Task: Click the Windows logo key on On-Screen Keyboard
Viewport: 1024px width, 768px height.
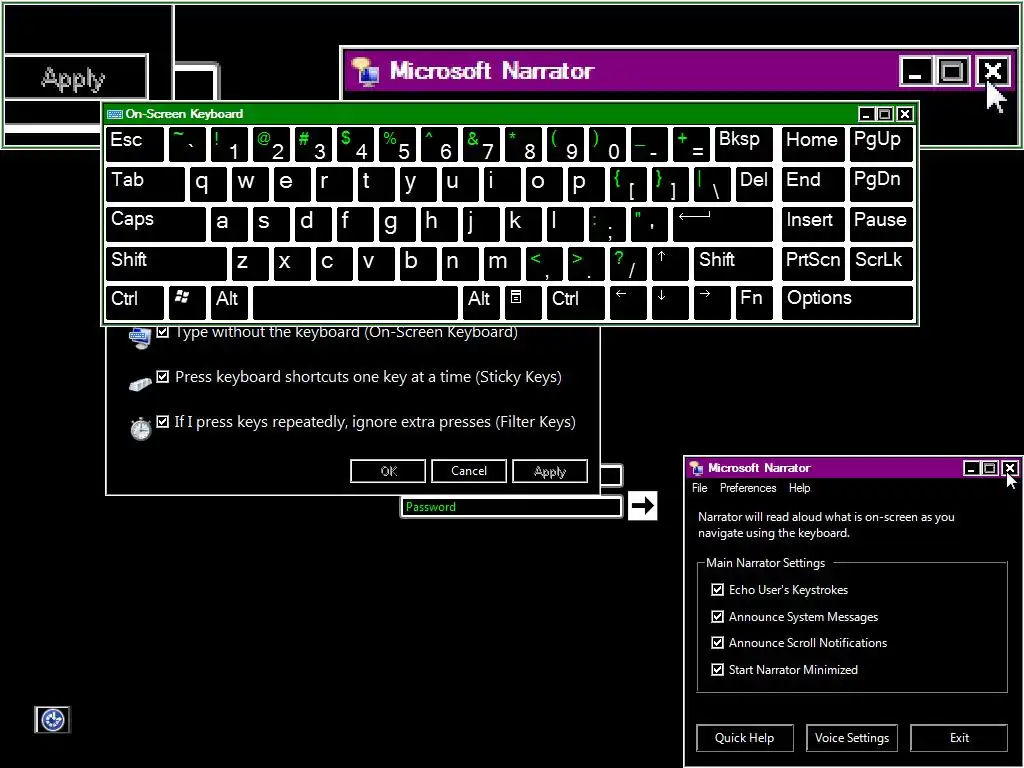Action: coord(187,302)
